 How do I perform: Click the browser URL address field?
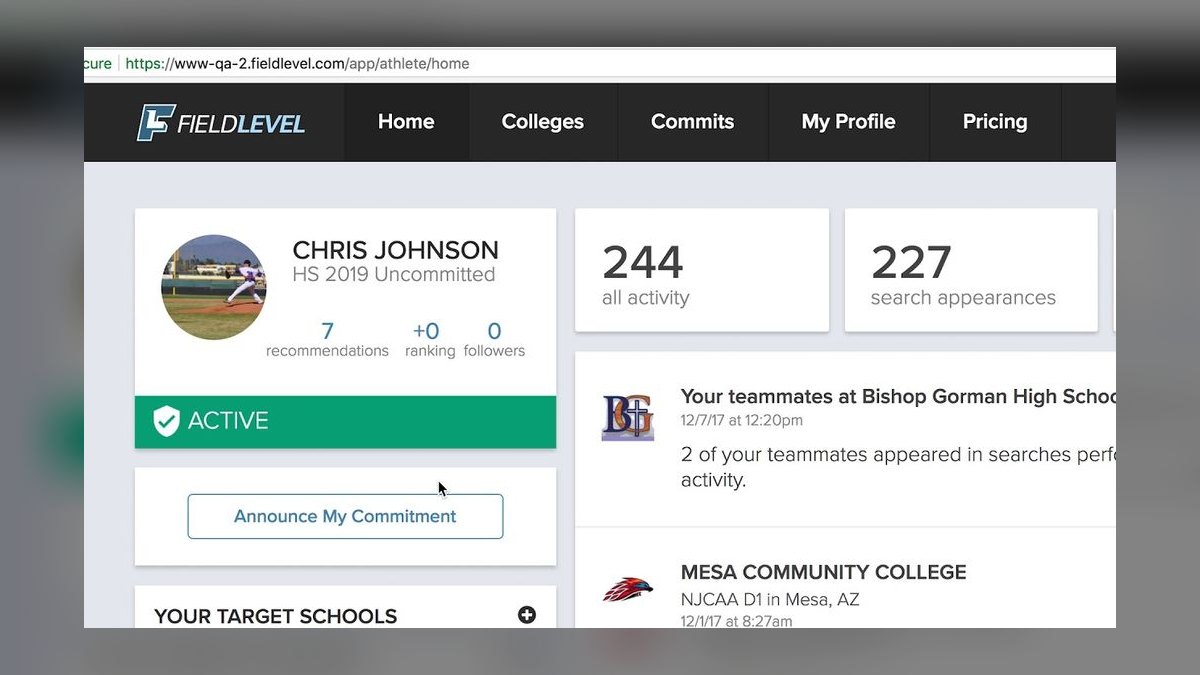[x=600, y=63]
